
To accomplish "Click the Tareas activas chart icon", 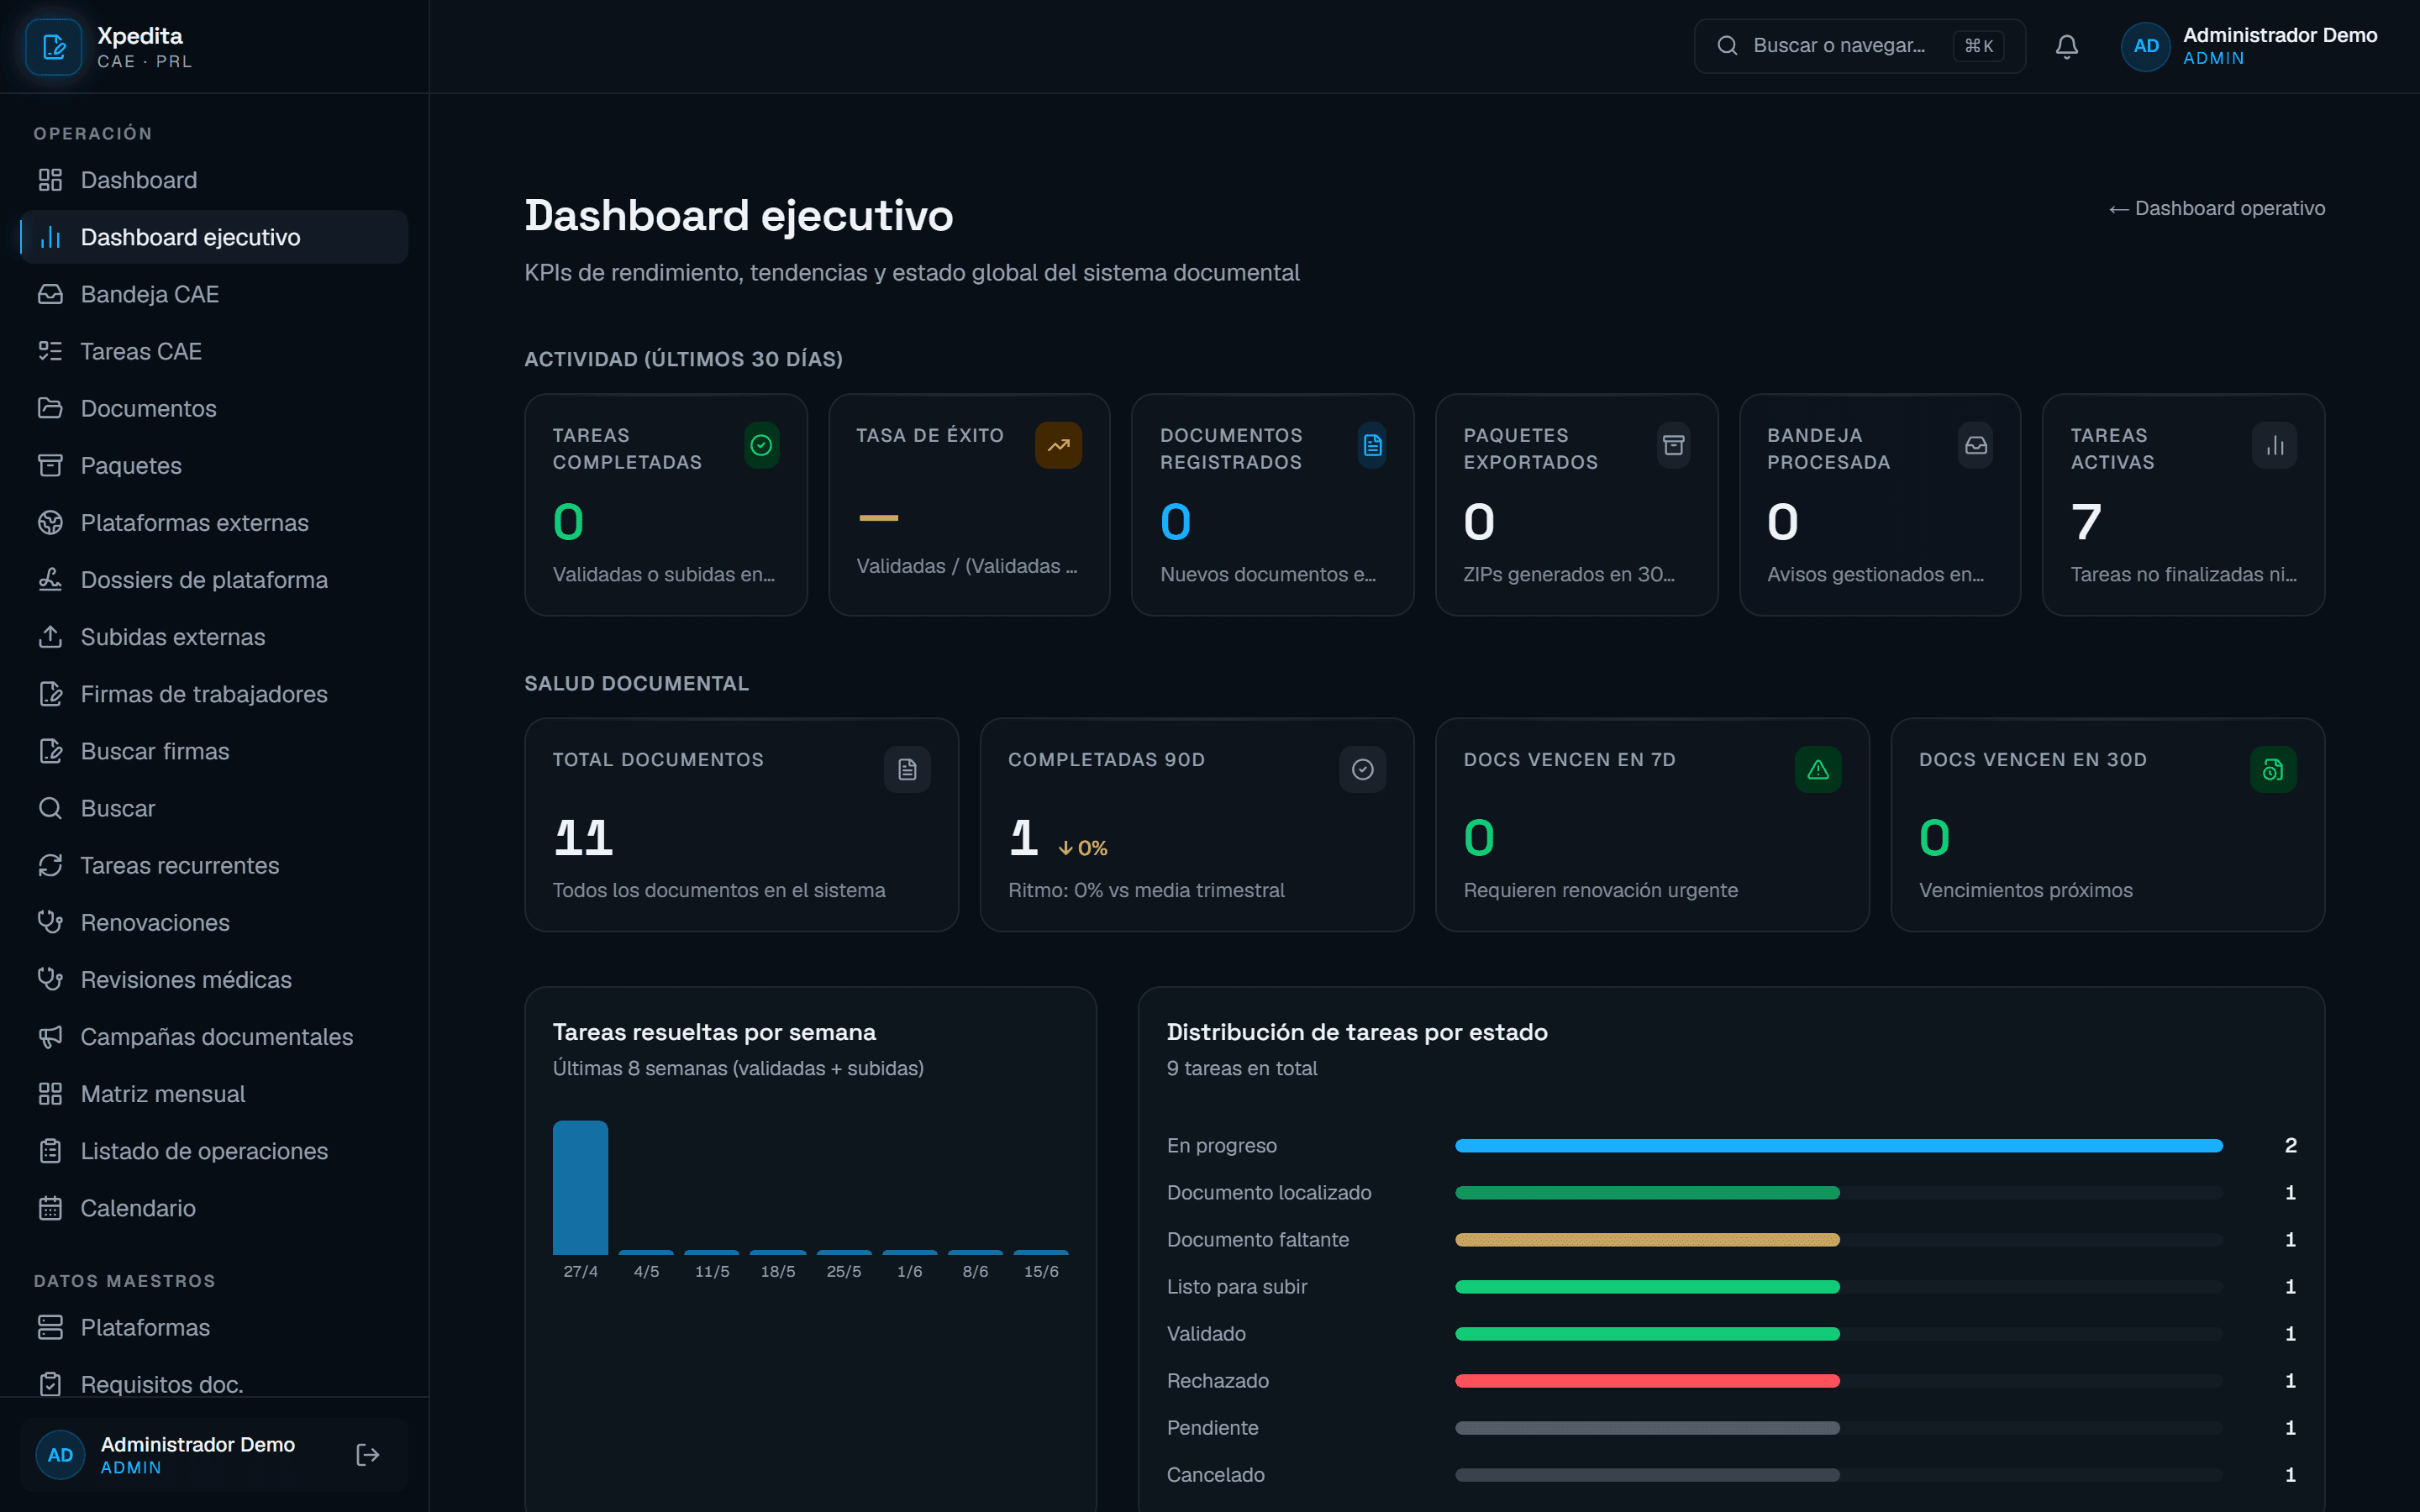I will 2274,445.
